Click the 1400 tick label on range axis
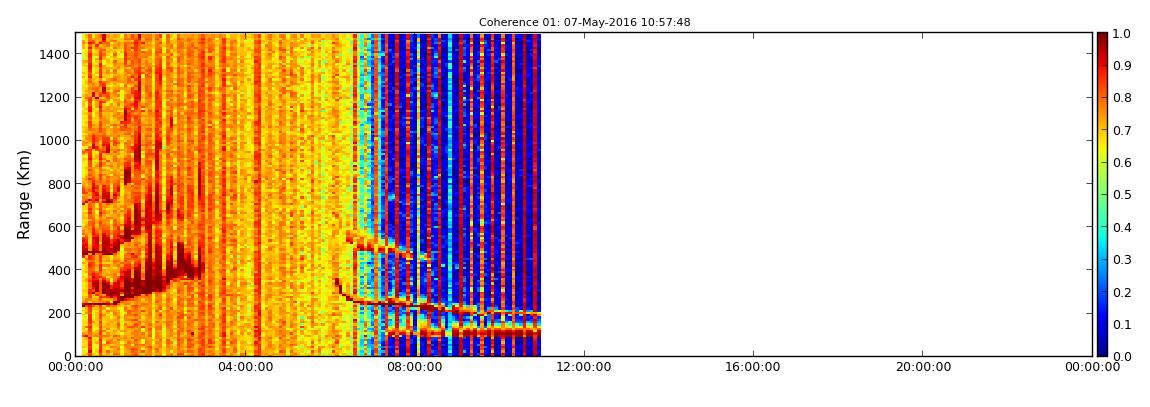 click(x=56, y=54)
